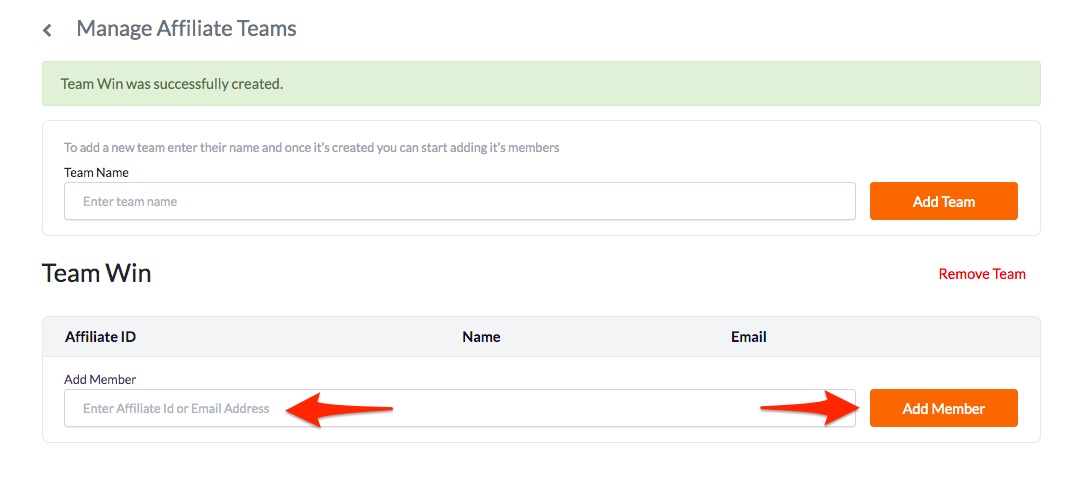Focus the Affiliate Id or Email field
The image size is (1081, 490).
(460, 408)
